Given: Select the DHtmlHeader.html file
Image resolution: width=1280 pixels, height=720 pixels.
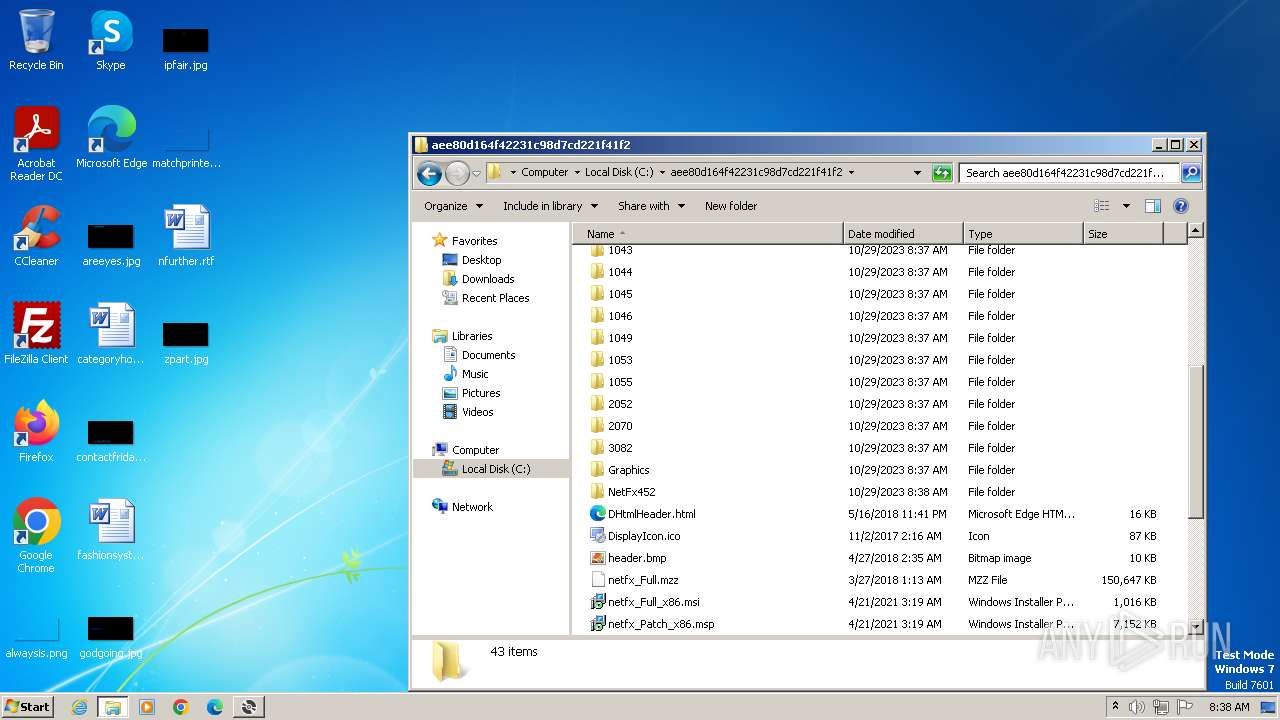Looking at the screenshot, I should [651, 514].
